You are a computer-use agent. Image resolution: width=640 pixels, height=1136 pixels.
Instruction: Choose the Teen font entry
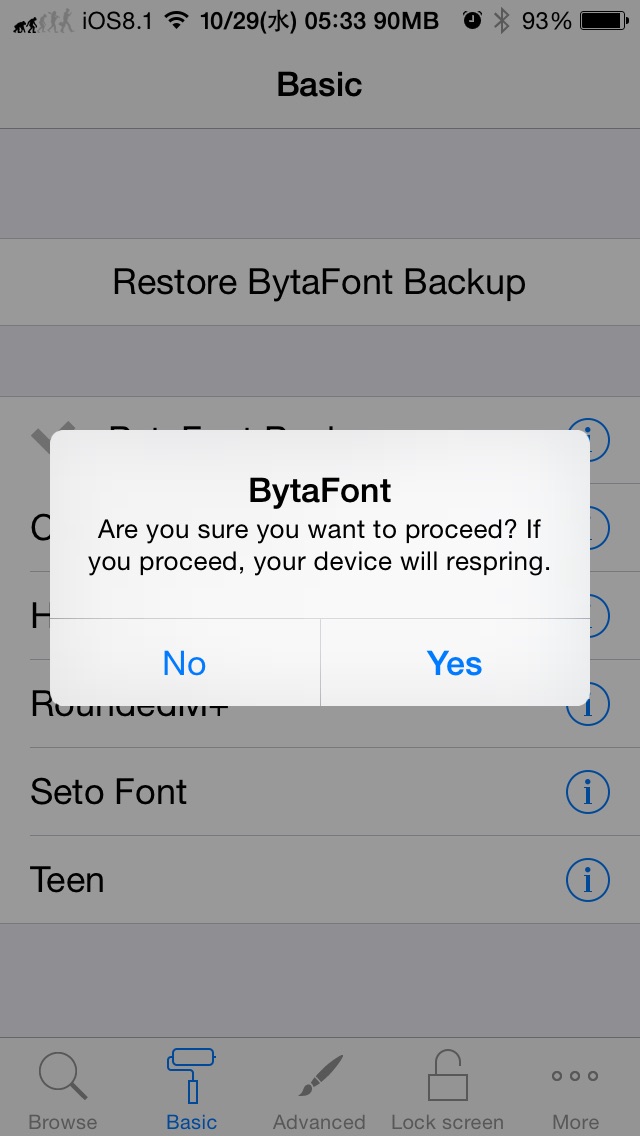coord(320,880)
